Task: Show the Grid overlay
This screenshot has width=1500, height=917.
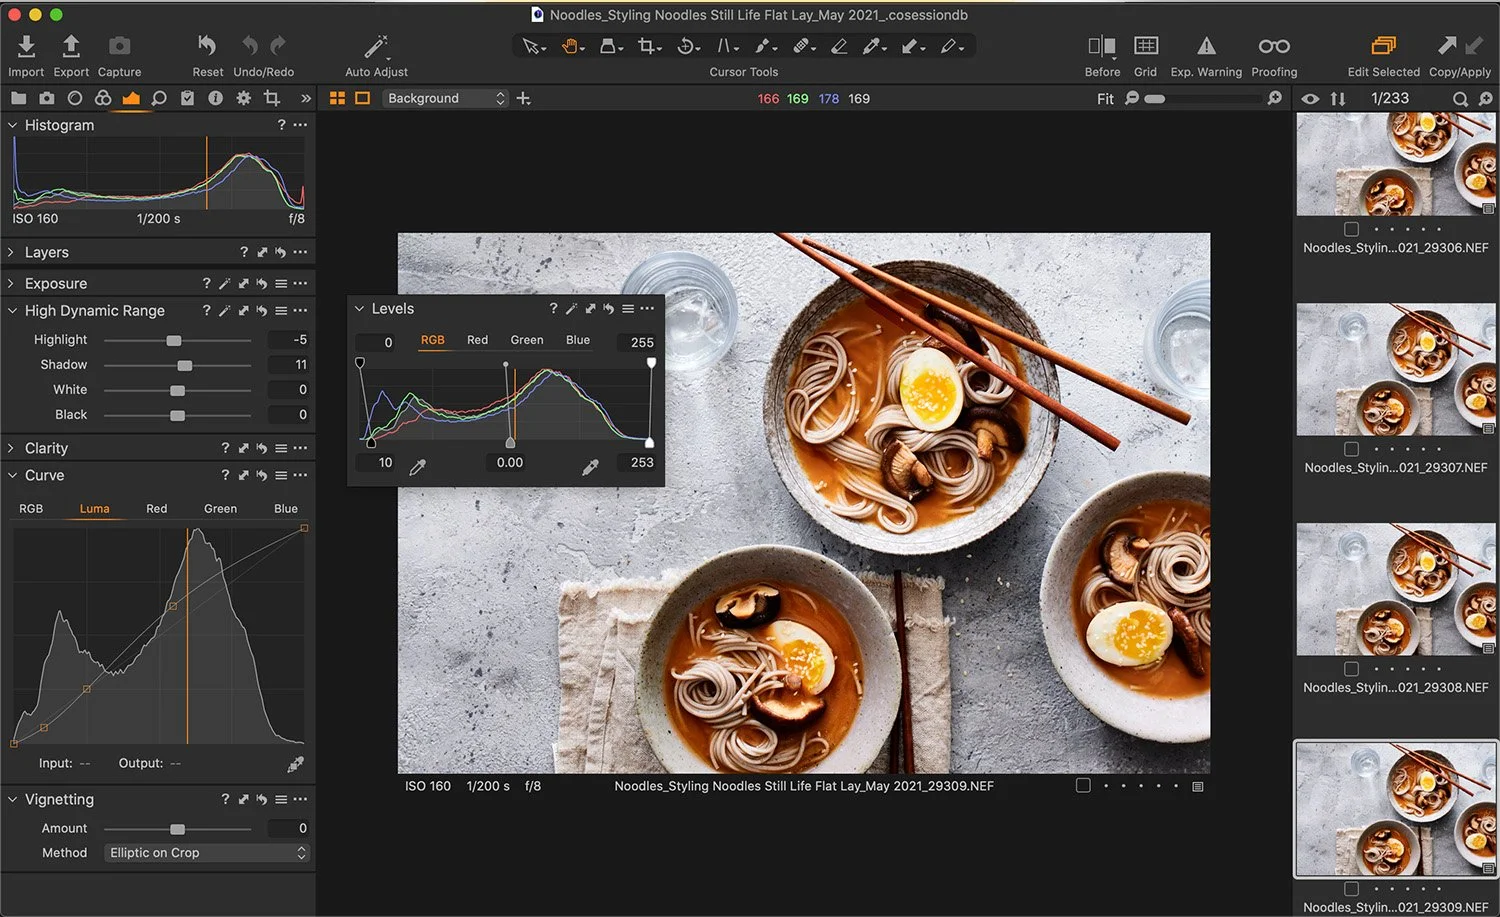Action: [x=1145, y=46]
